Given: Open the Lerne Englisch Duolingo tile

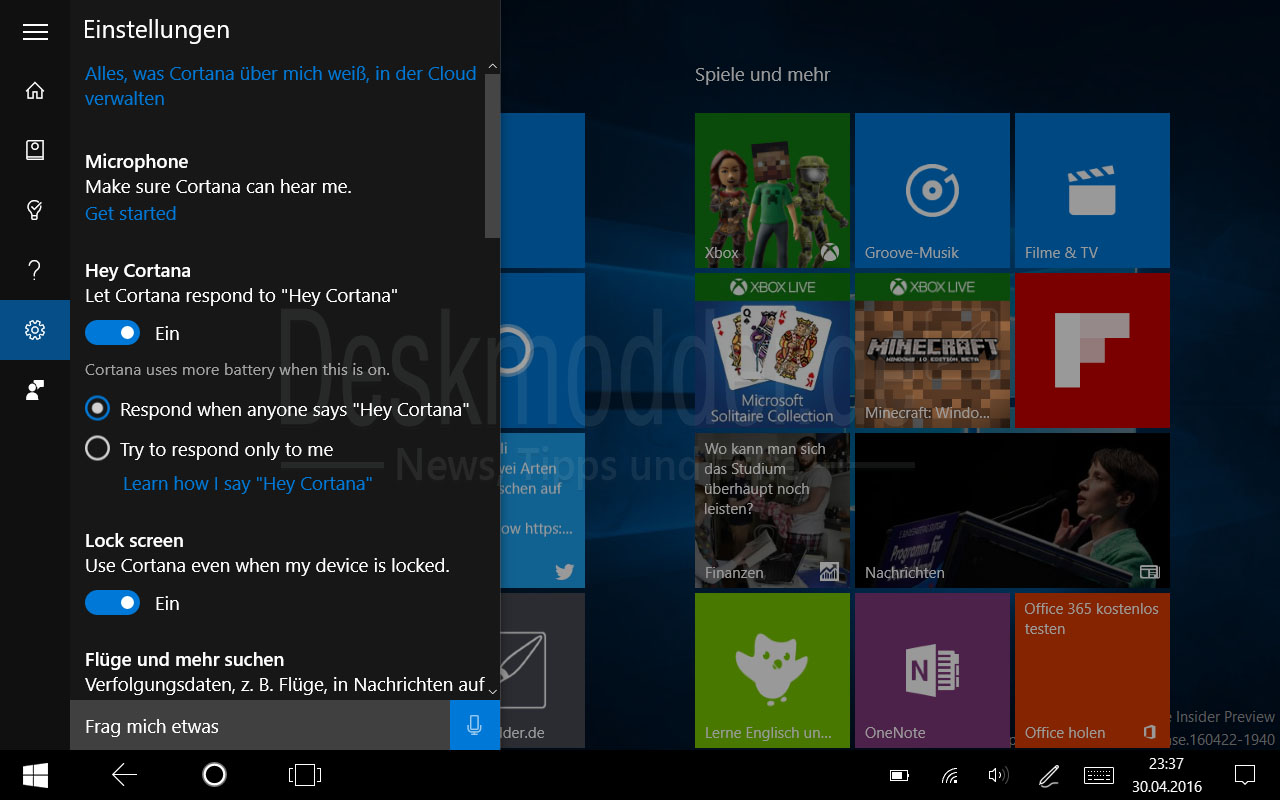Looking at the screenshot, I should 772,670.
